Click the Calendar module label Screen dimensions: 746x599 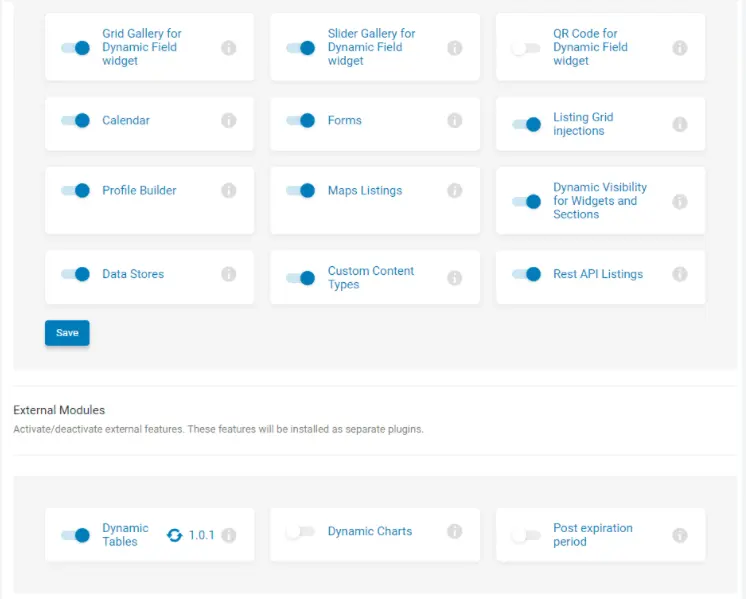coord(126,120)
